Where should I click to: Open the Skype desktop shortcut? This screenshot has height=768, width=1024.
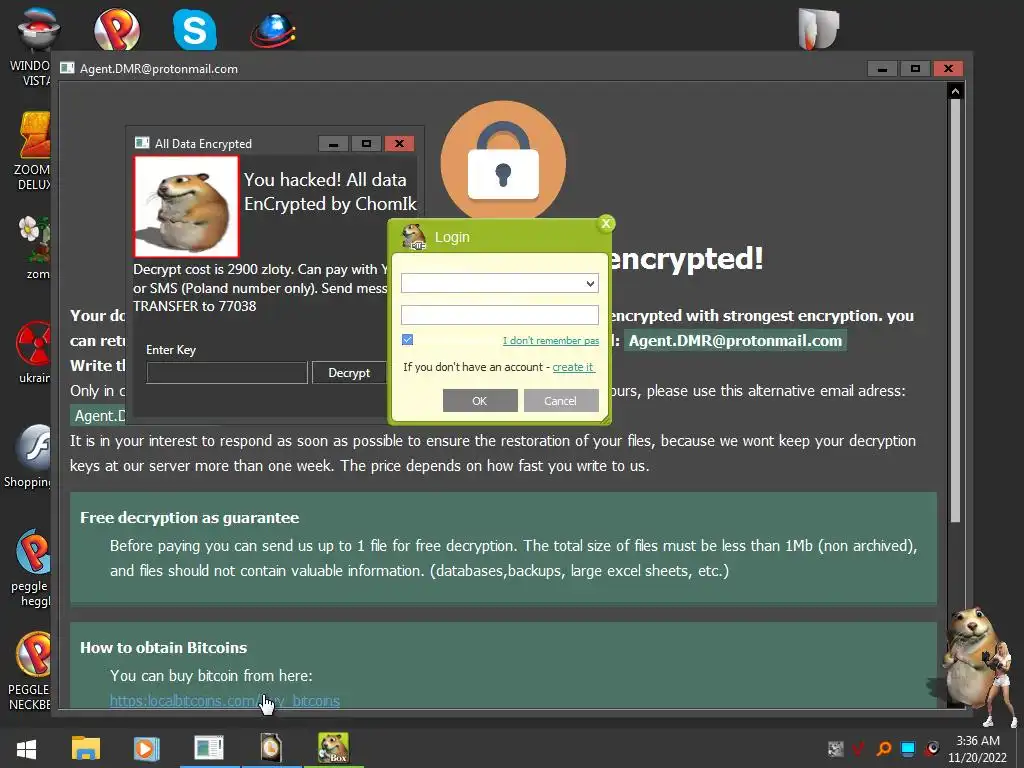(195, 29)
